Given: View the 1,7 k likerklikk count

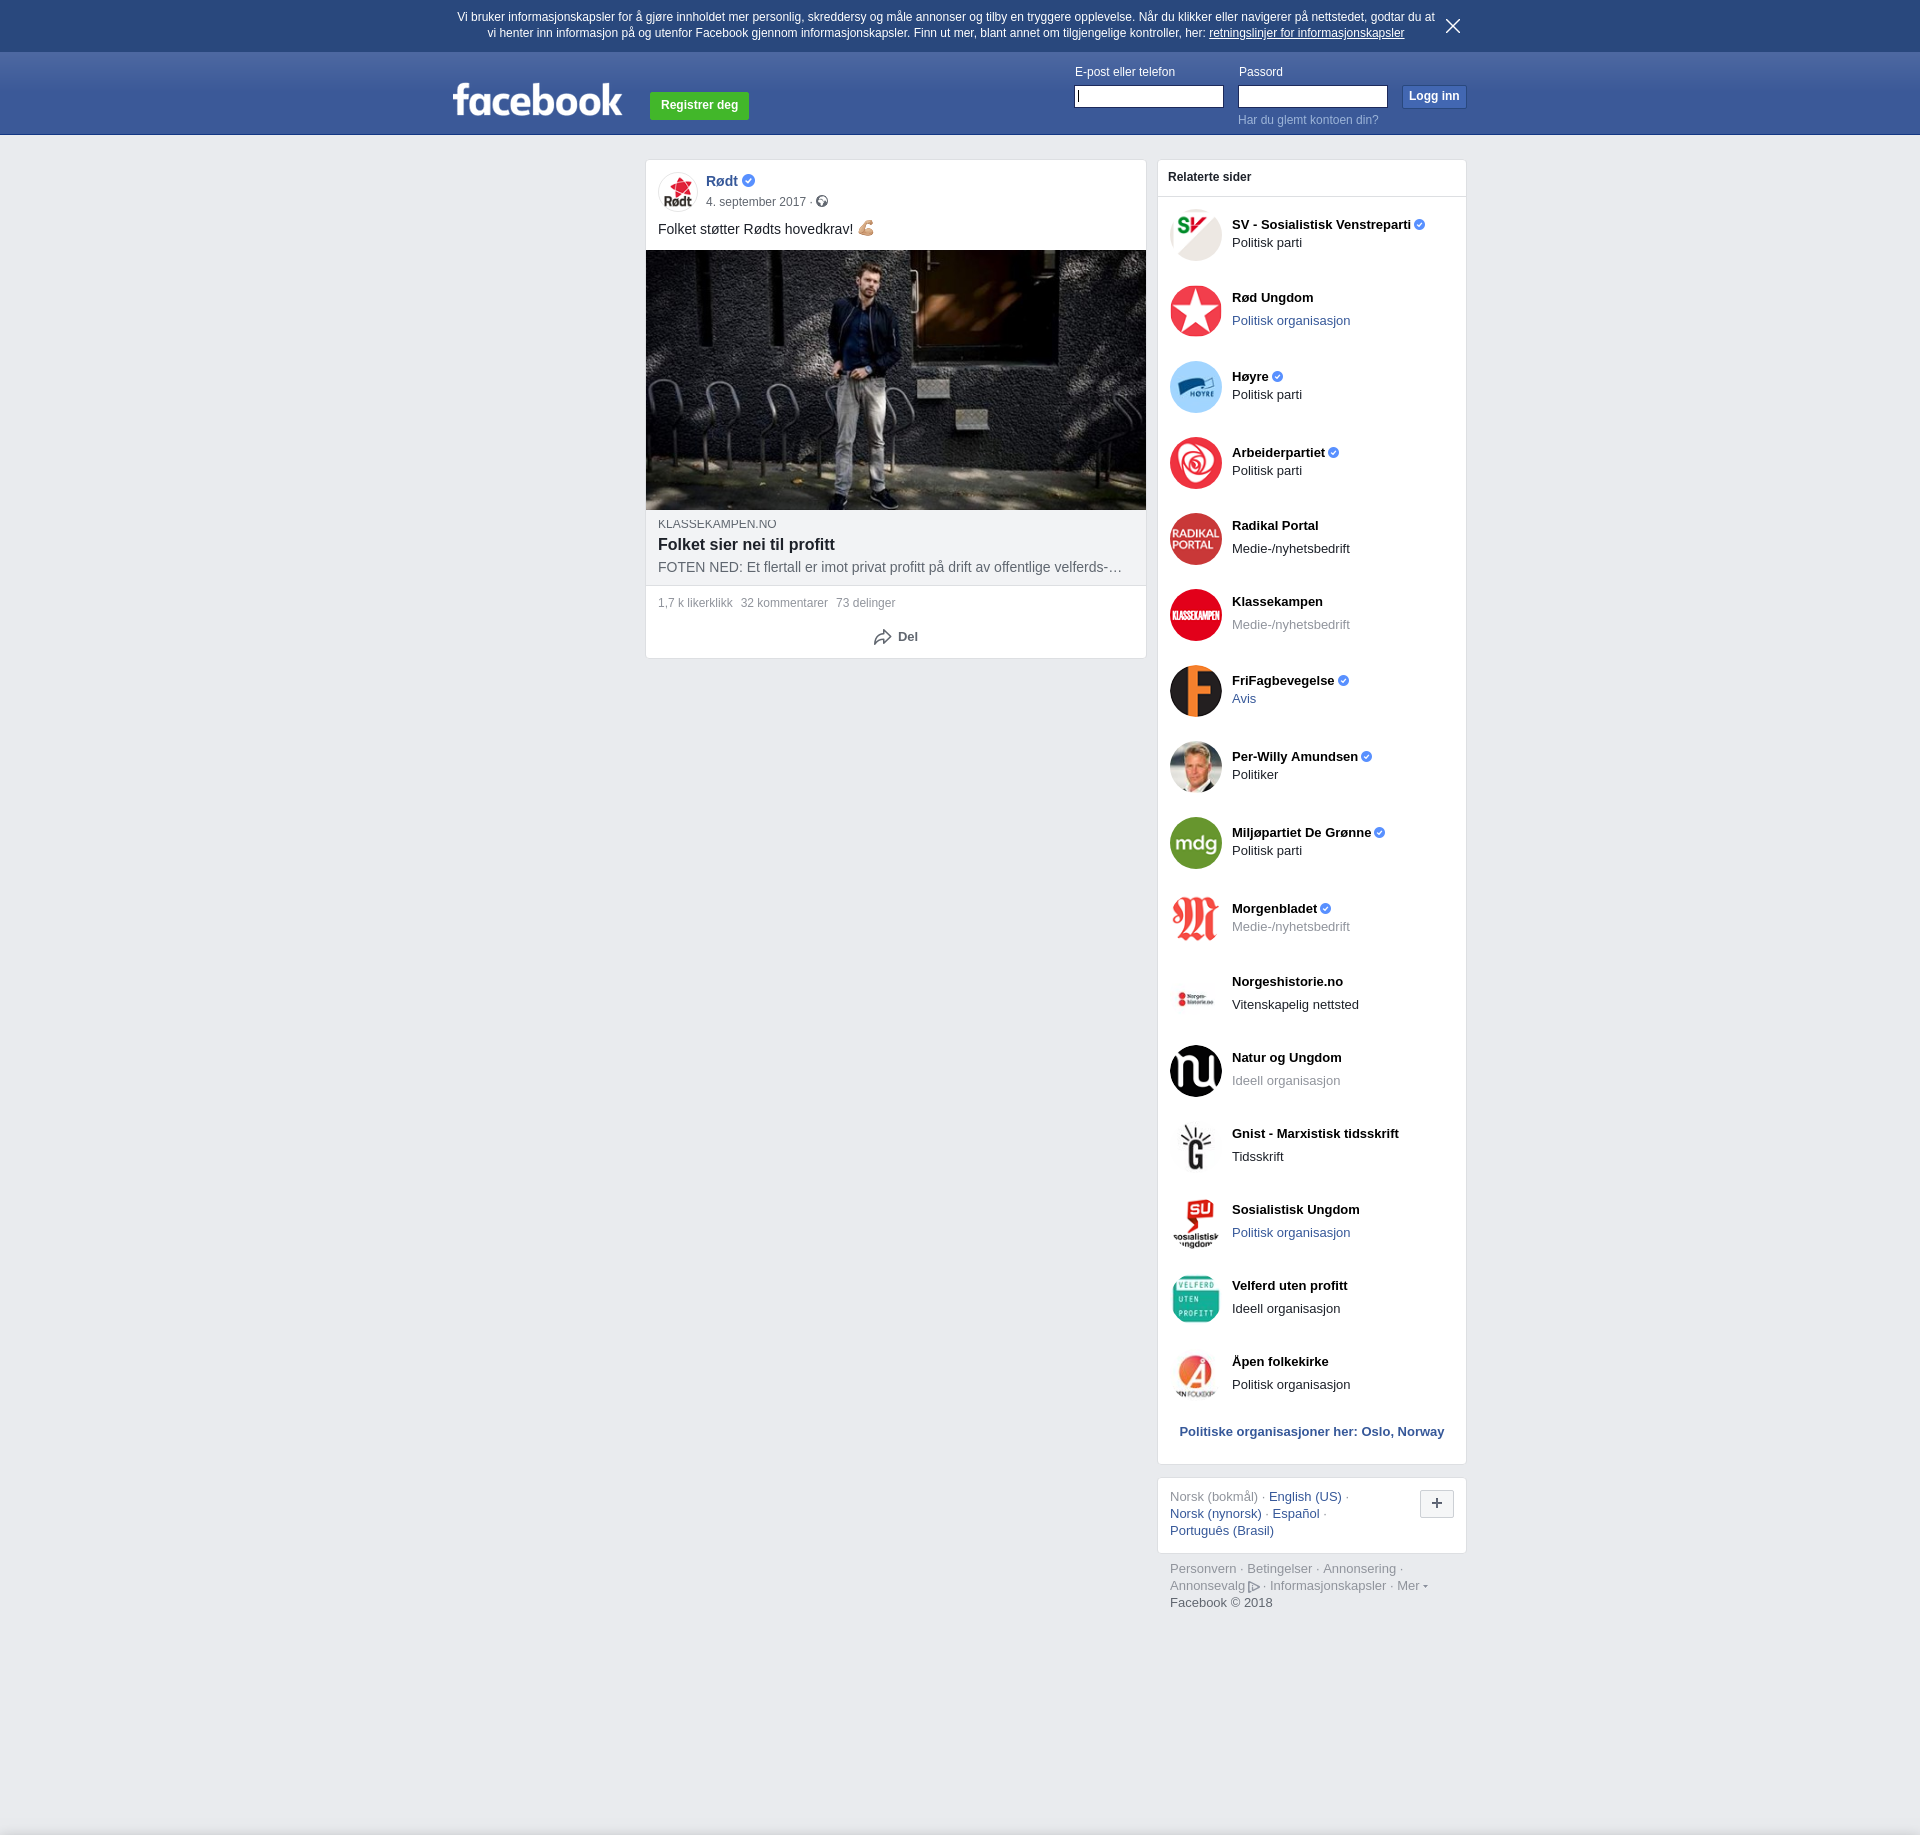Looking at the screenshot, I should click(x=695, y=603).
